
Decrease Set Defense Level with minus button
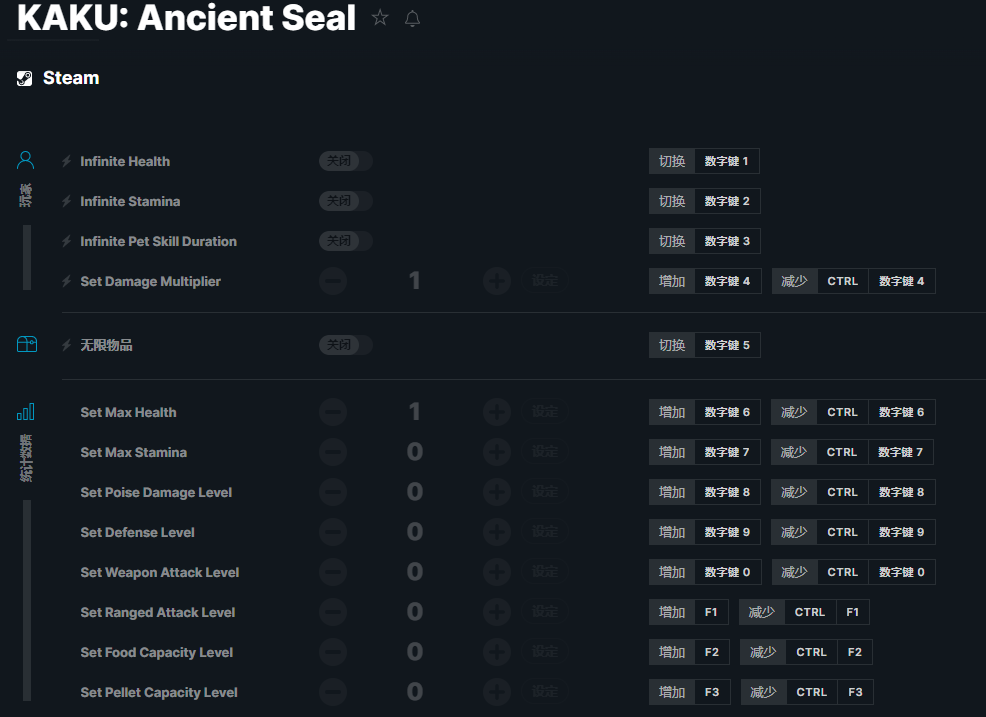333,532
